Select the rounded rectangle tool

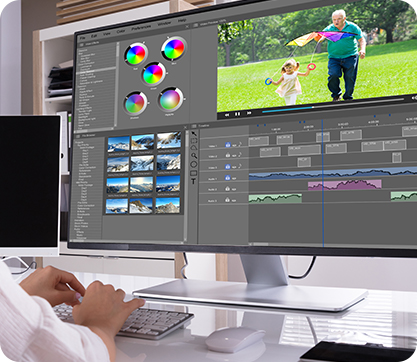tap(193, 173)
